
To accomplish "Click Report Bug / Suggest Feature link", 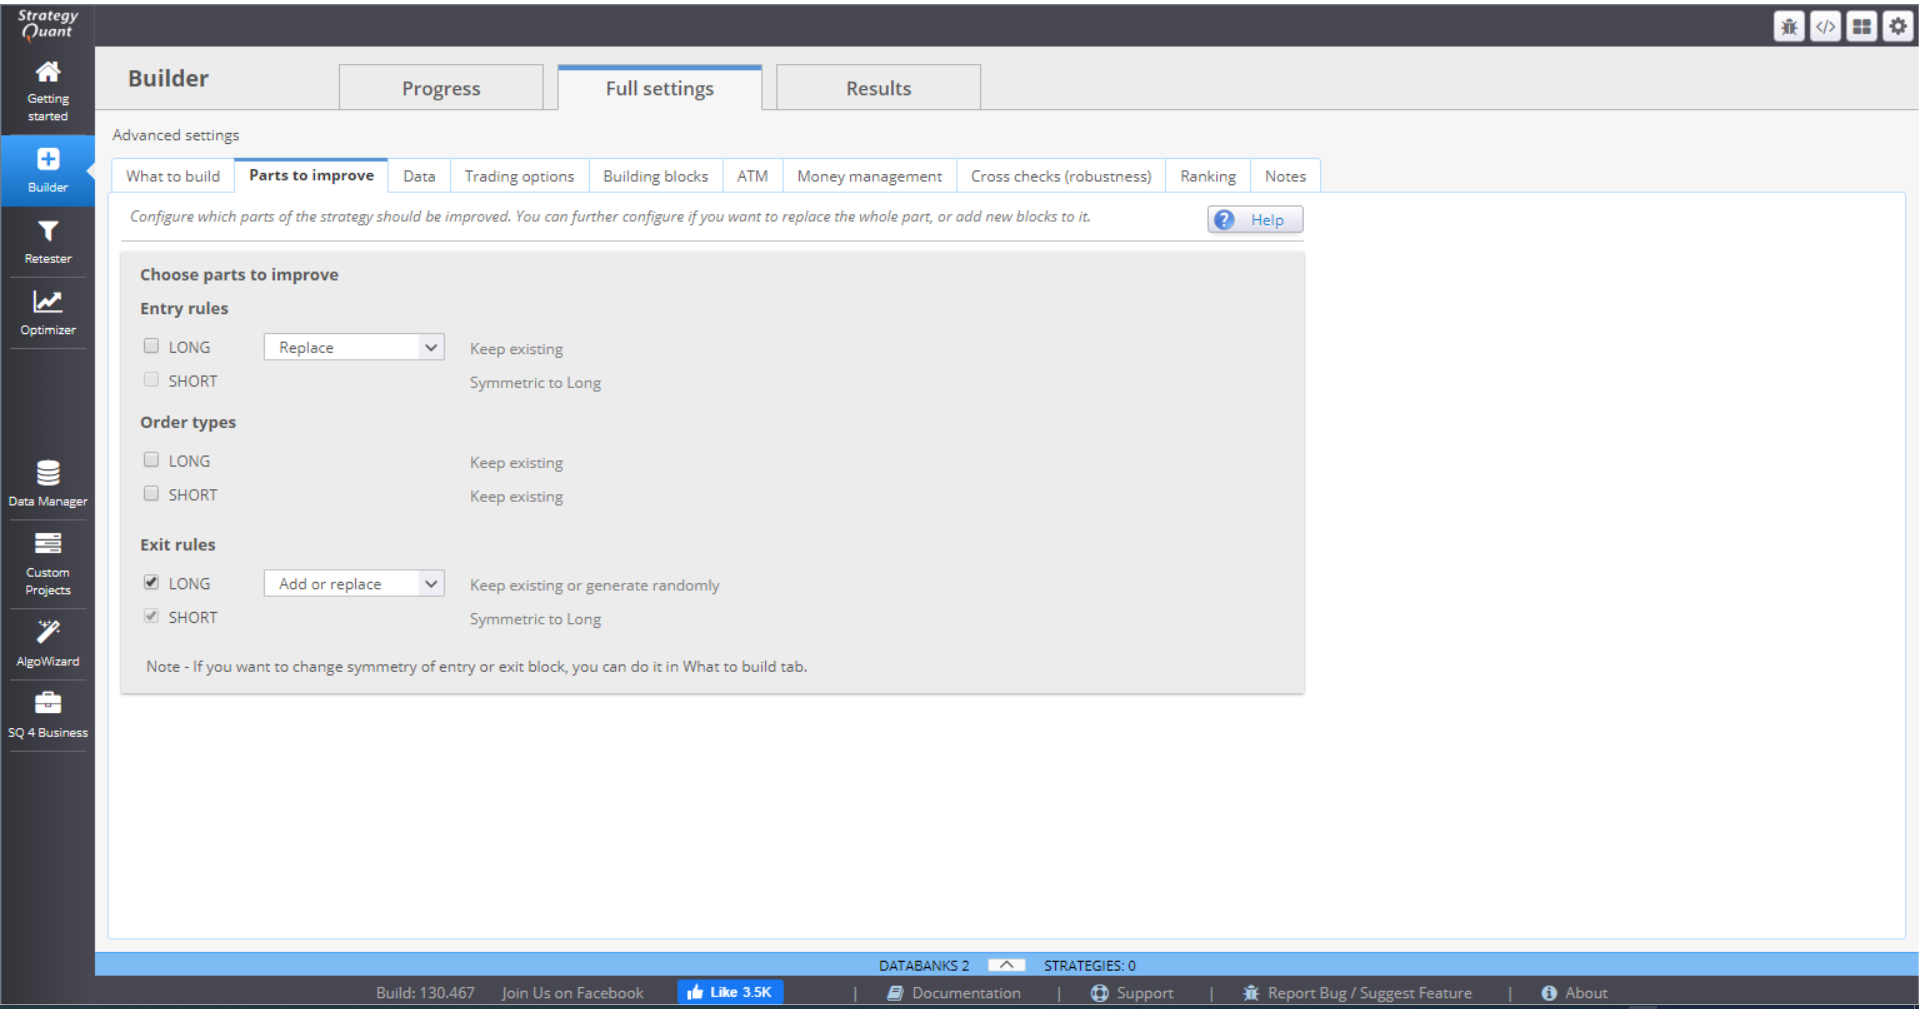I will [x=1370, y=993].
